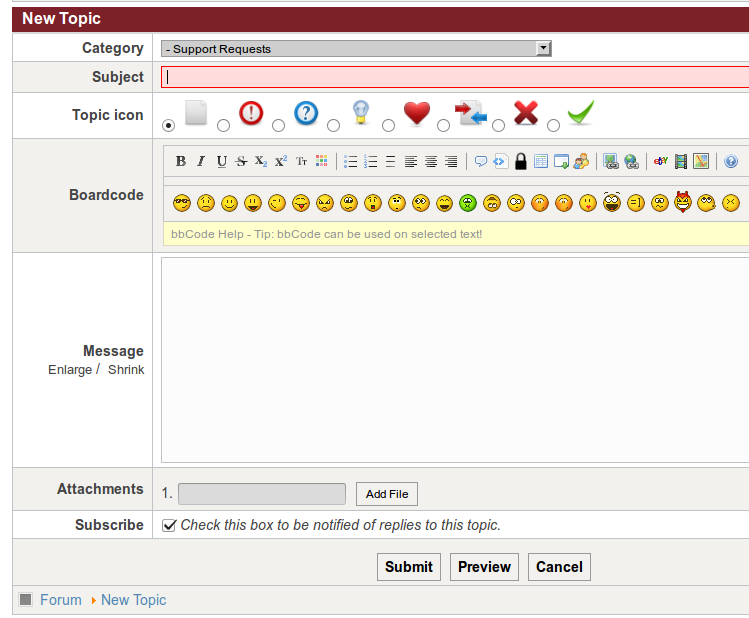749x618 pixels.
Task: Insert the kiss smiley with red lips
Action: [x=588, y=203]
